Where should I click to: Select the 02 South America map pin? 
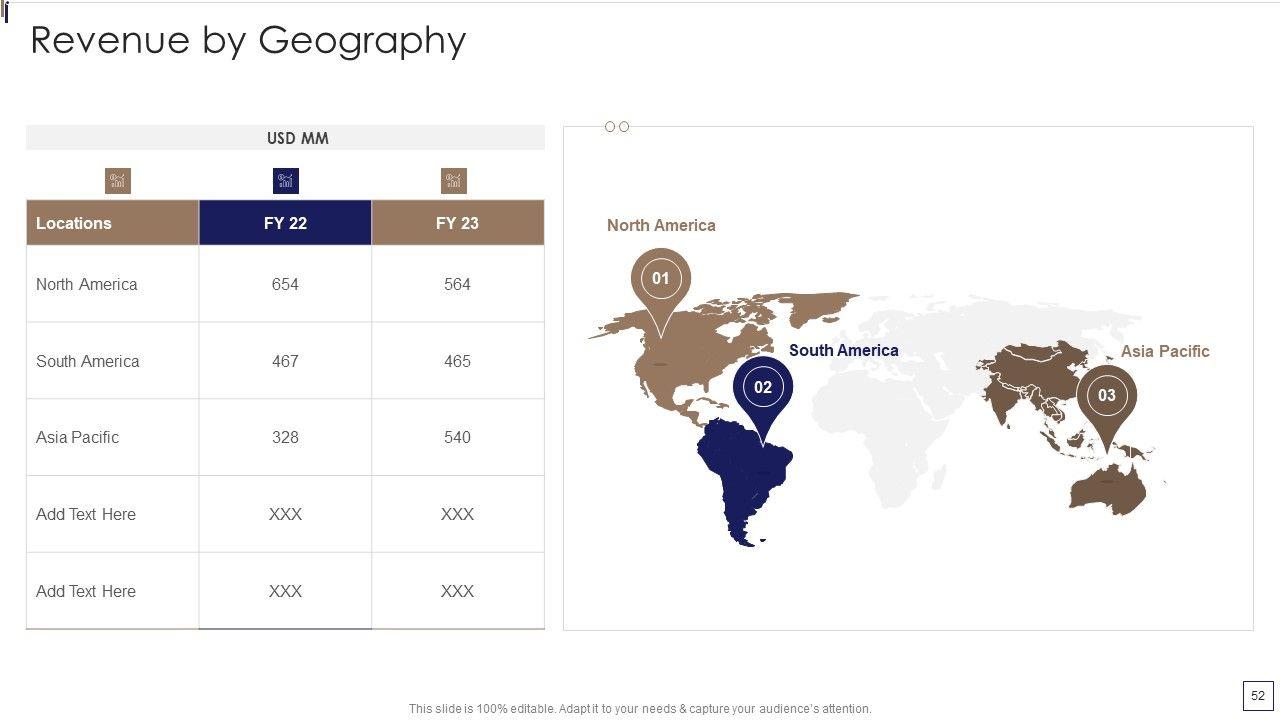[763, 388]
